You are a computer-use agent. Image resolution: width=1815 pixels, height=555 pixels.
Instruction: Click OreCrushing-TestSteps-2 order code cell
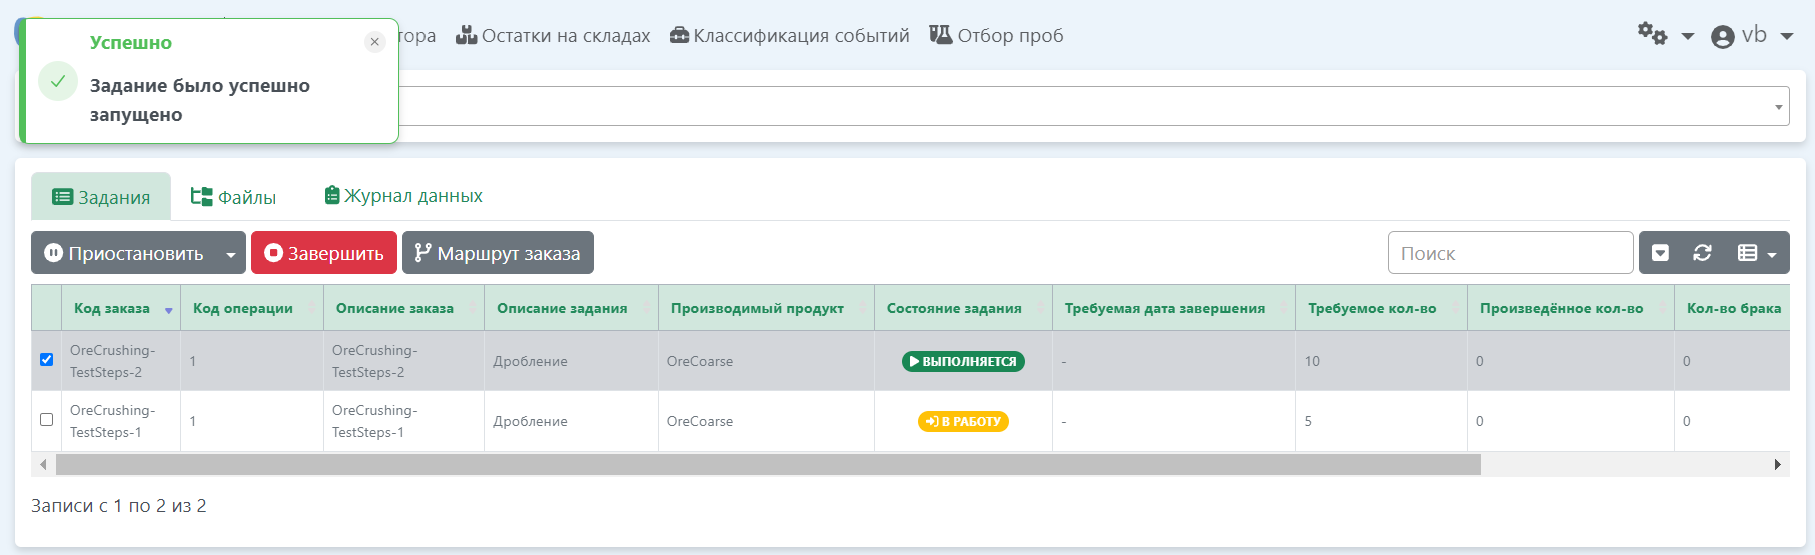121,361
